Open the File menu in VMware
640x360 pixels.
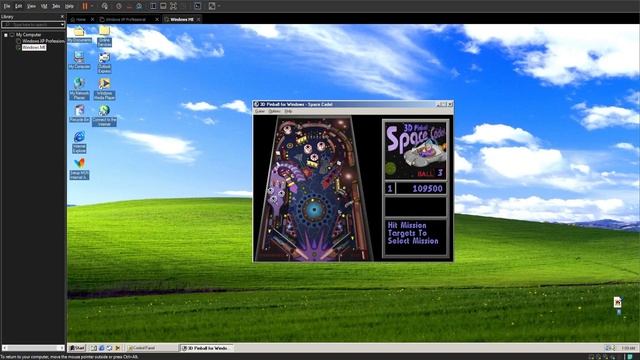click(7, 6)
